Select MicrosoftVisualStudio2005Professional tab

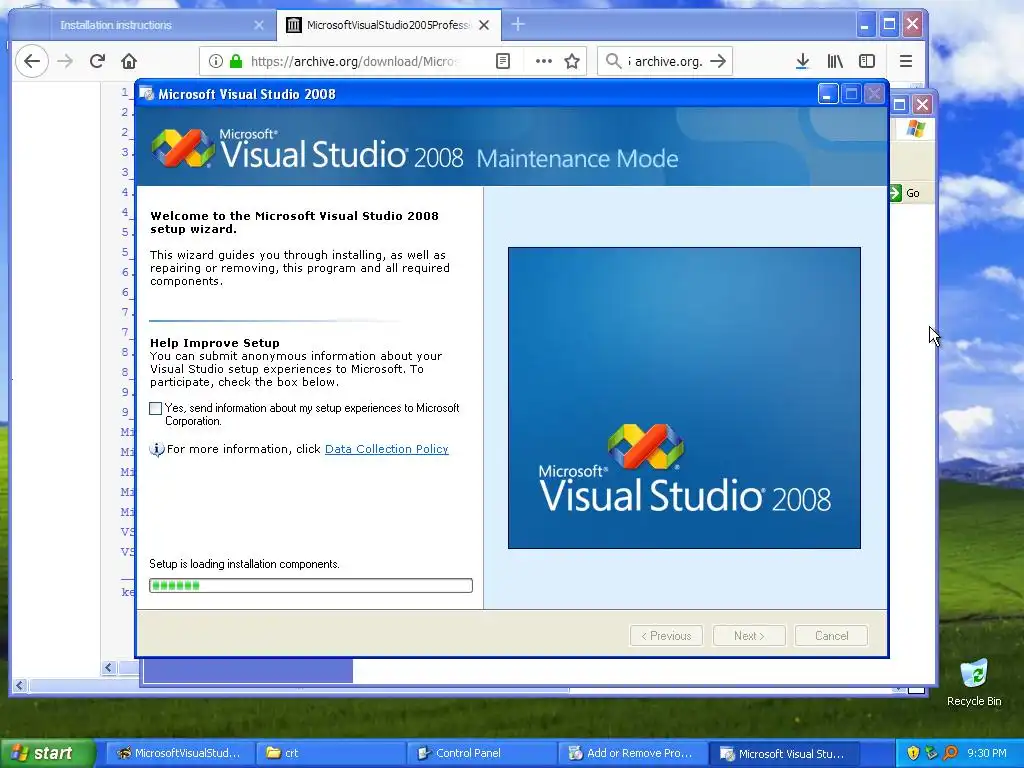[389, 25]
